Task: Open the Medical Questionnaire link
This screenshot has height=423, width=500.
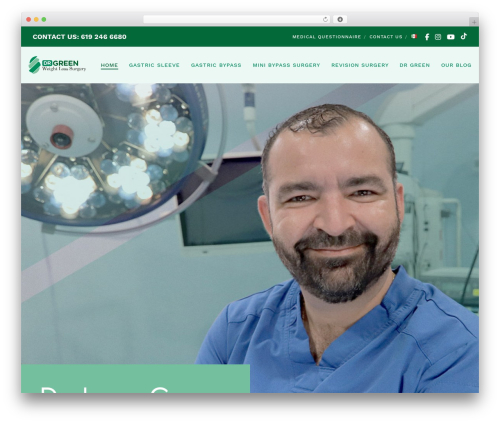Action: [x=327, y=37]
